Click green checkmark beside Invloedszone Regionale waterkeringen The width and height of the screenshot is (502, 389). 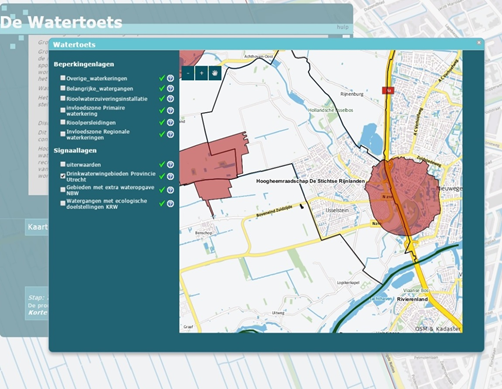(x=162, y=134)
